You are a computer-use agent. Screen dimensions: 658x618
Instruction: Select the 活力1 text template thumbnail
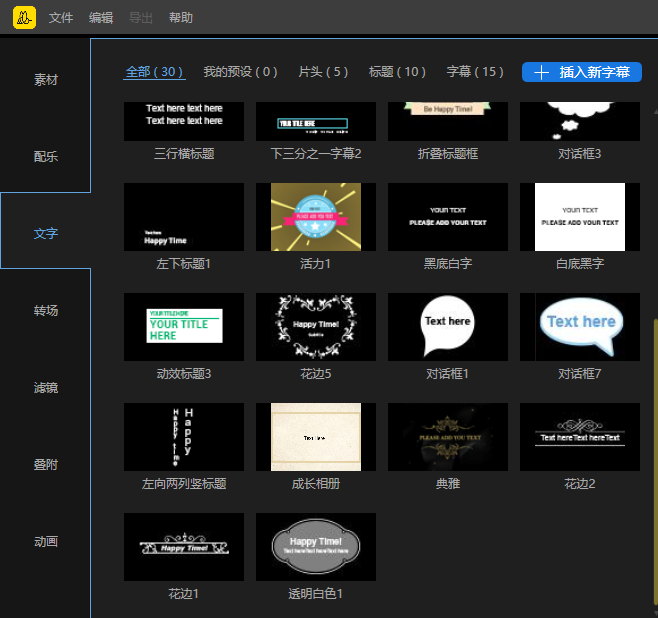[316, 217]
